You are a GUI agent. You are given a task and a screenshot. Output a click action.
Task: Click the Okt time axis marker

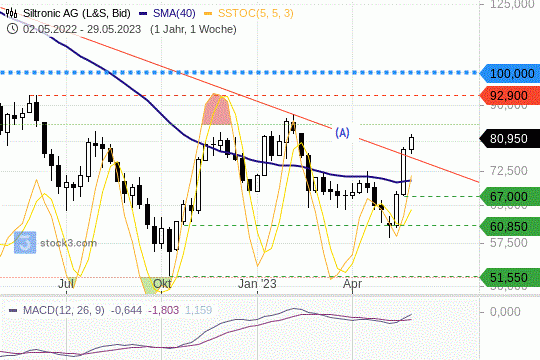(162, 284)
